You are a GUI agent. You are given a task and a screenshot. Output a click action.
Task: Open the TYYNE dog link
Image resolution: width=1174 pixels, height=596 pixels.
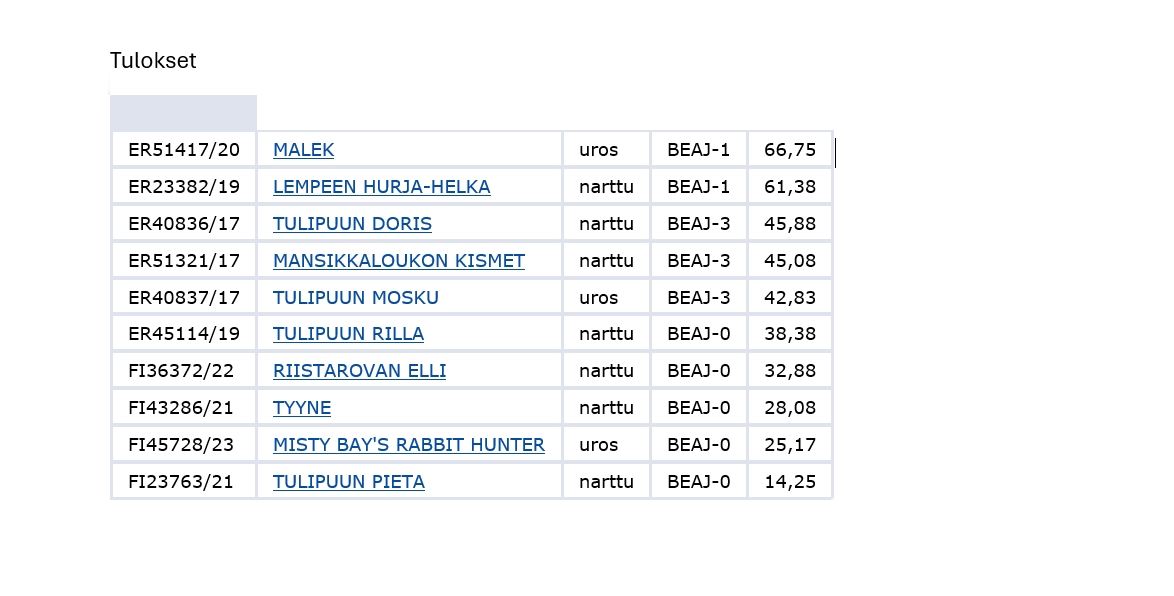tap(301, 408)
